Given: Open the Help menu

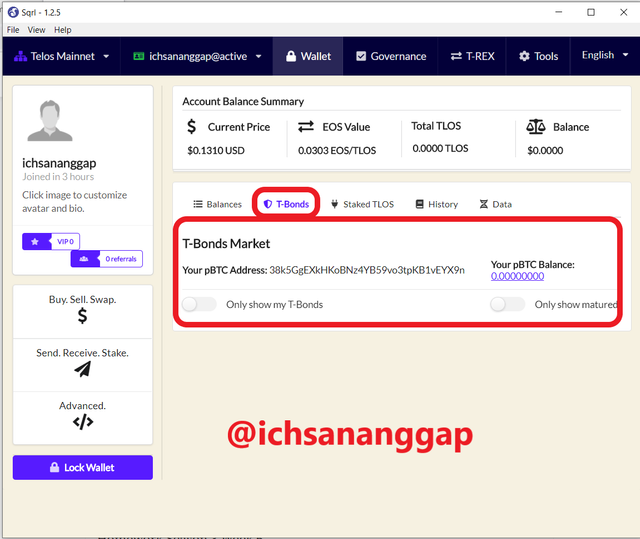Looking at the screenshot, I should 62,30.
